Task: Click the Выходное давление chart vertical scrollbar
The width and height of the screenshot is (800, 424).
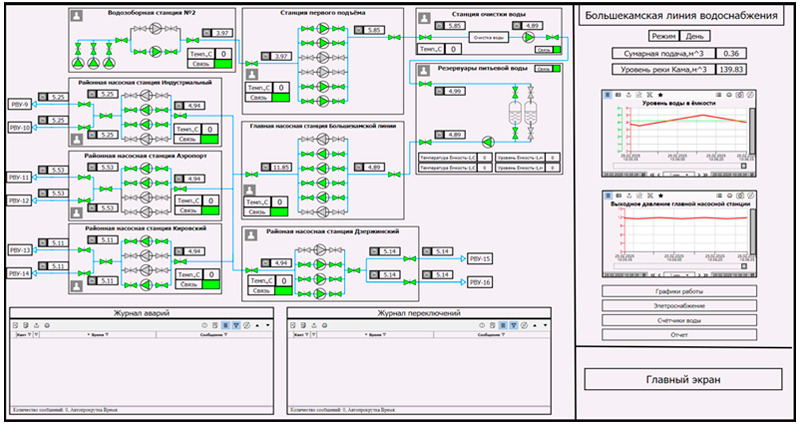Action: (x=752, y=238)
